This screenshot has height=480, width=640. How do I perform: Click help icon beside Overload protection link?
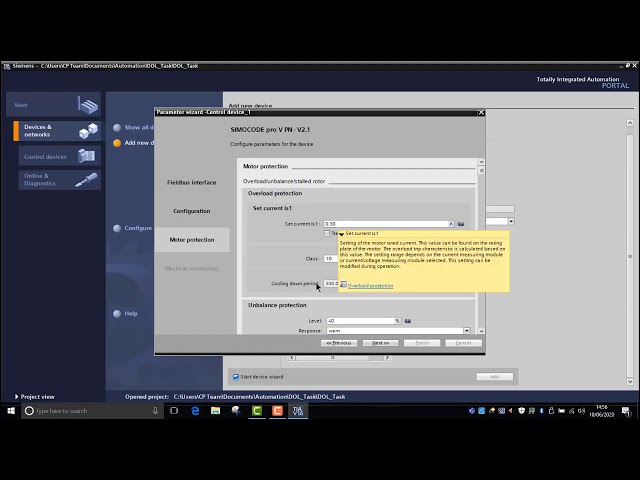343,284
